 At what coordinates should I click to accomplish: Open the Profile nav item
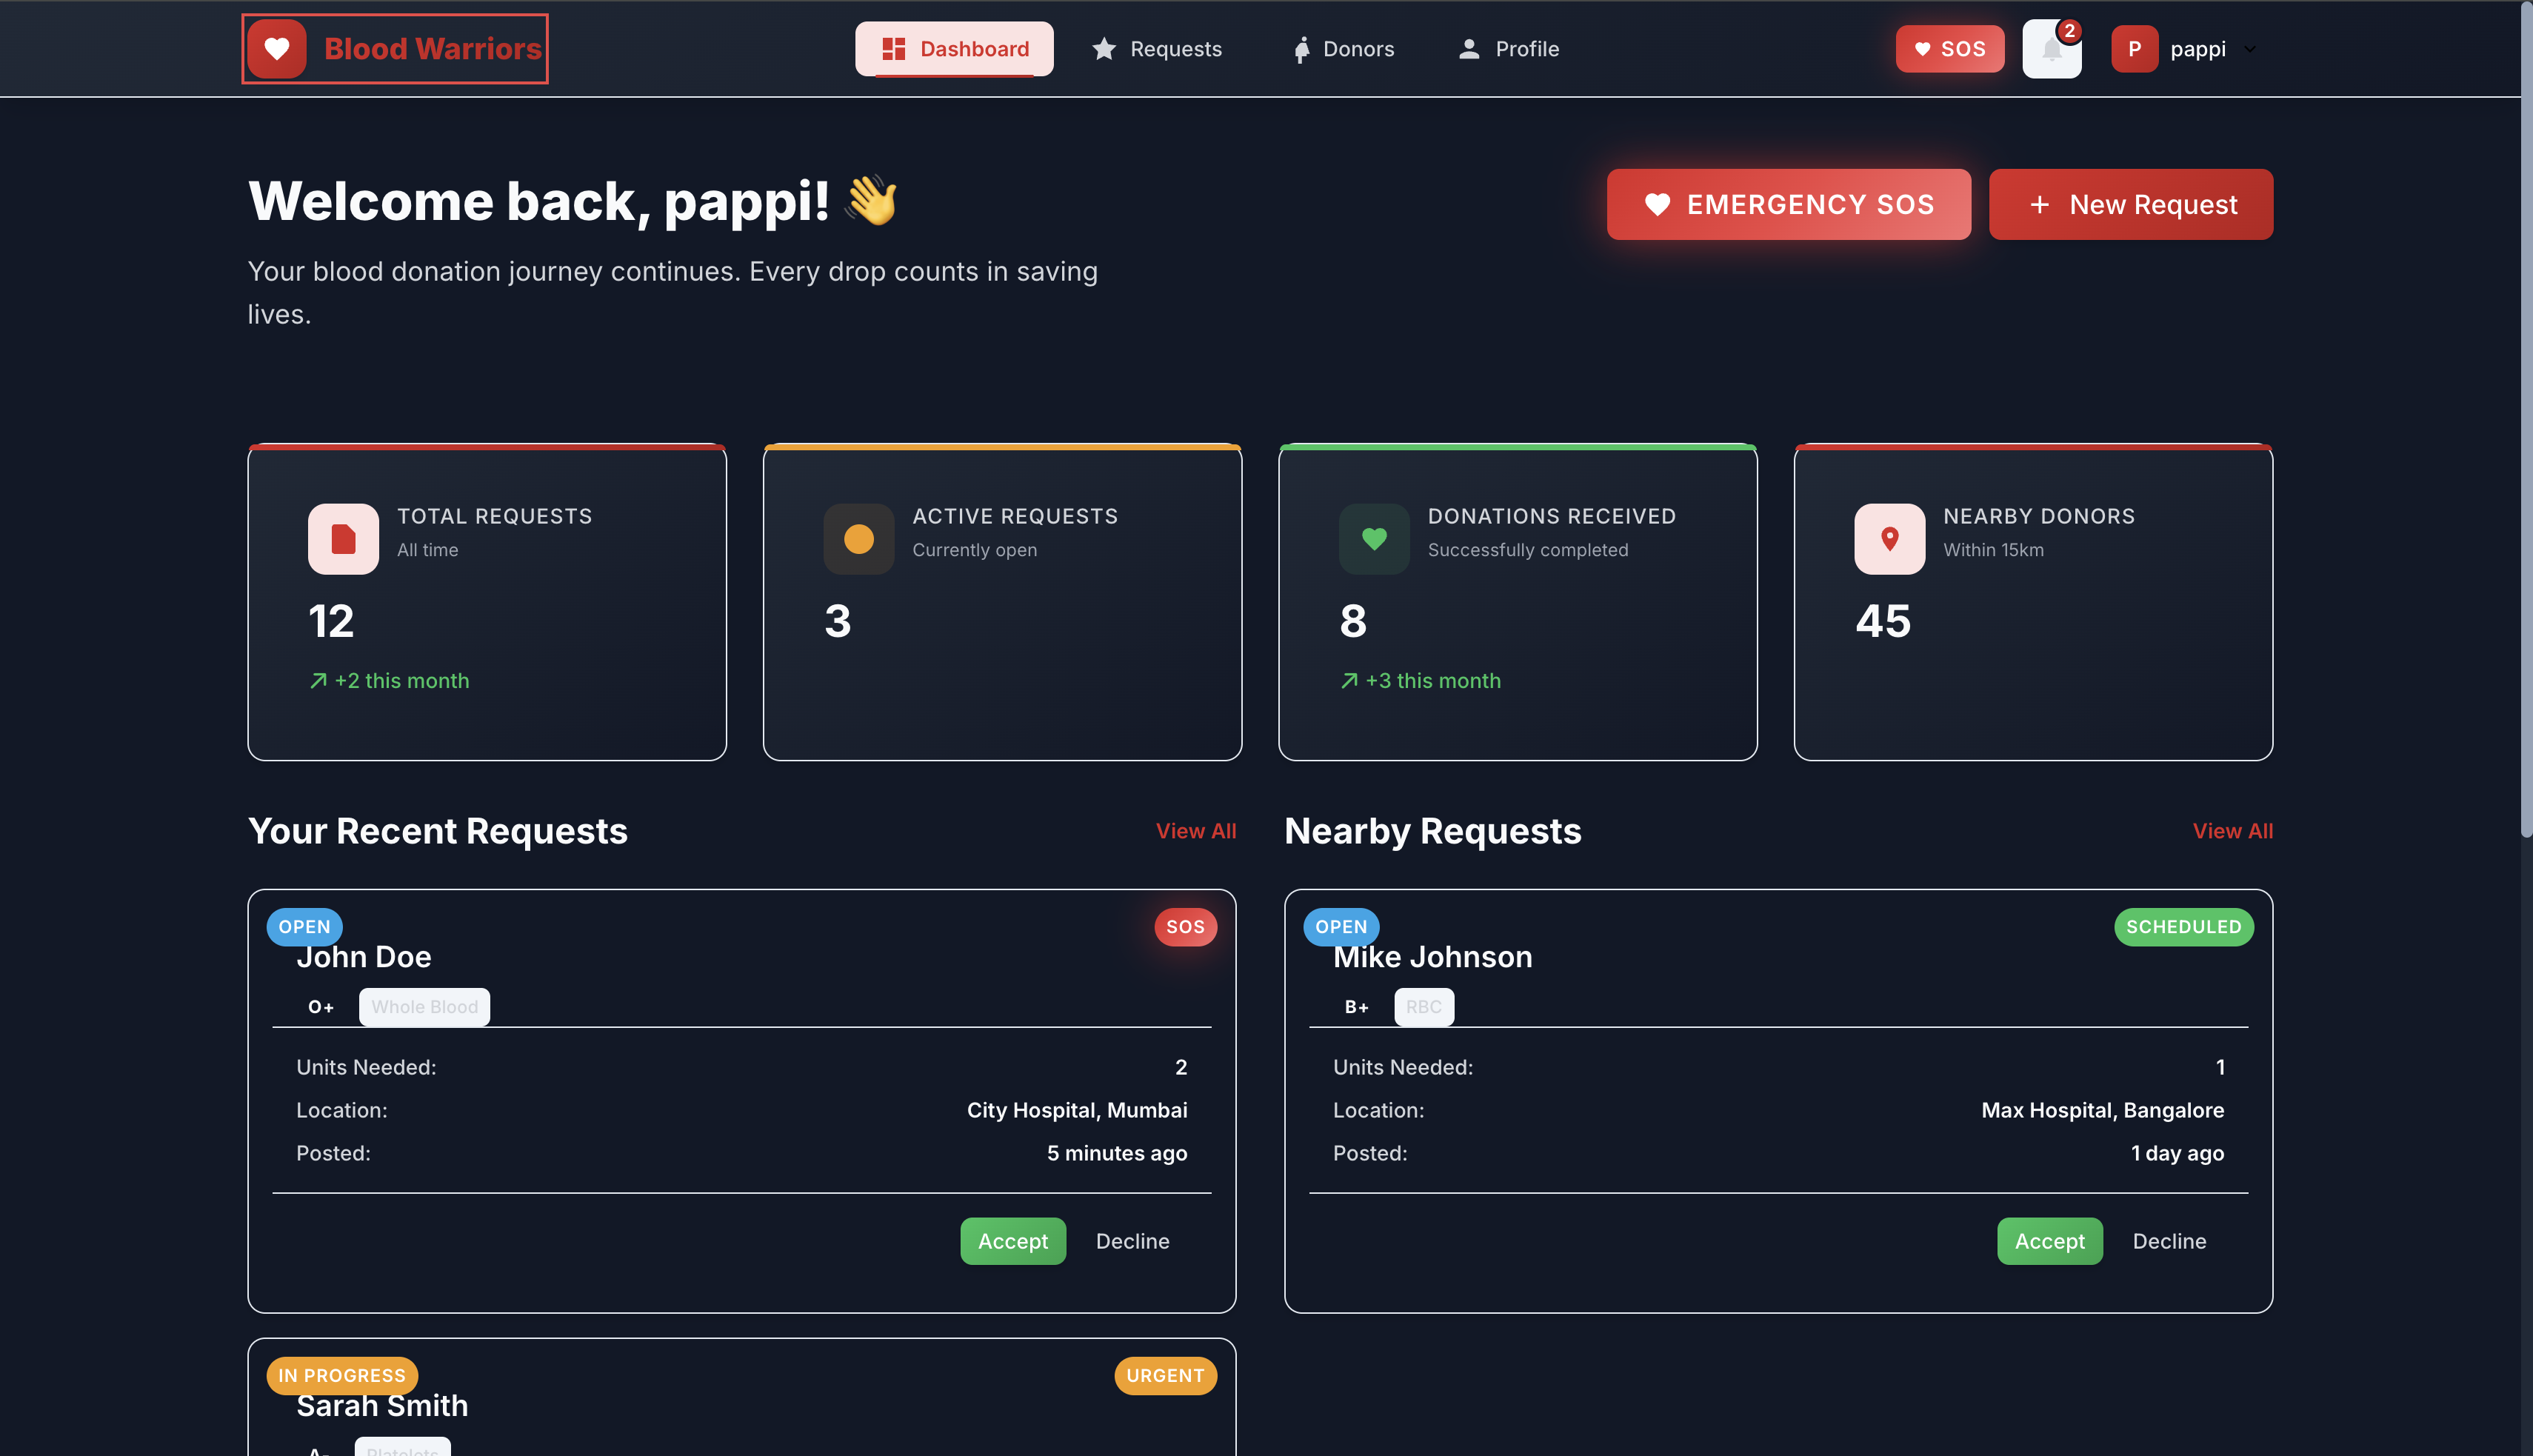coord(1509,49)
